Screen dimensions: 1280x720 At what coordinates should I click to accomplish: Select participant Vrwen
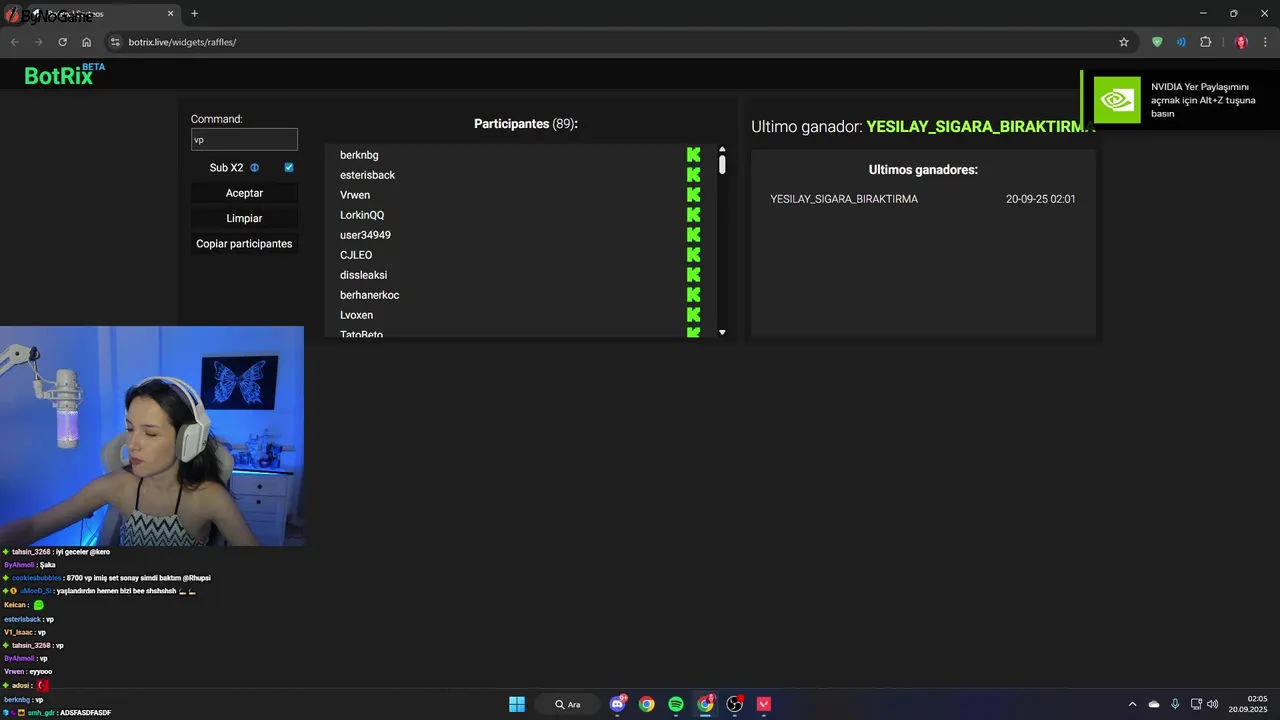point(355,195)
